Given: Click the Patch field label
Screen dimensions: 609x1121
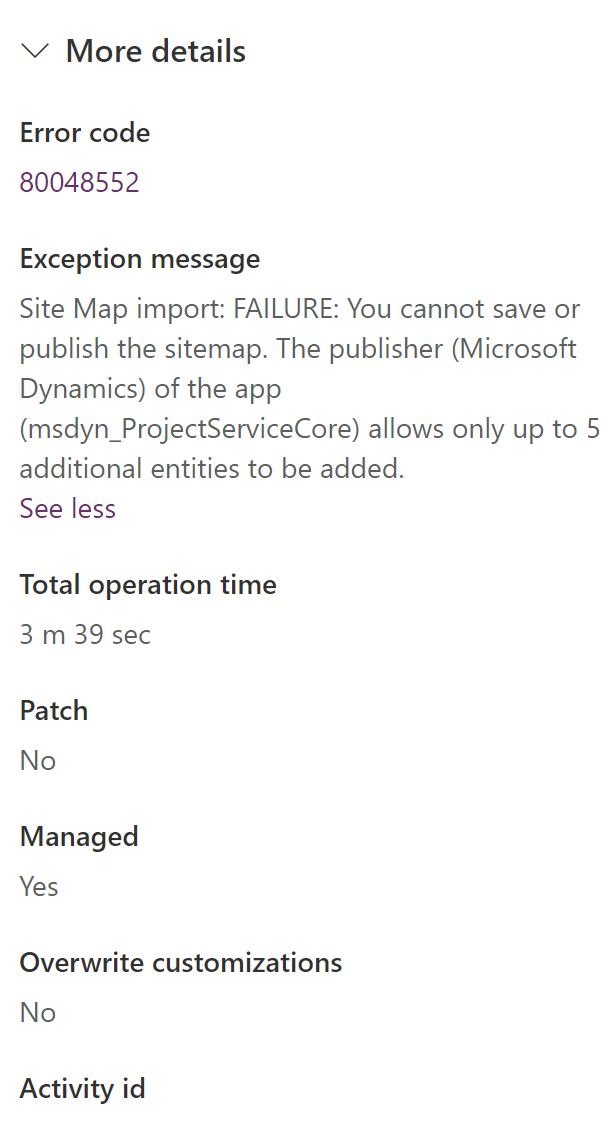Looking at the screenshot, I should (x=52, y=710).
